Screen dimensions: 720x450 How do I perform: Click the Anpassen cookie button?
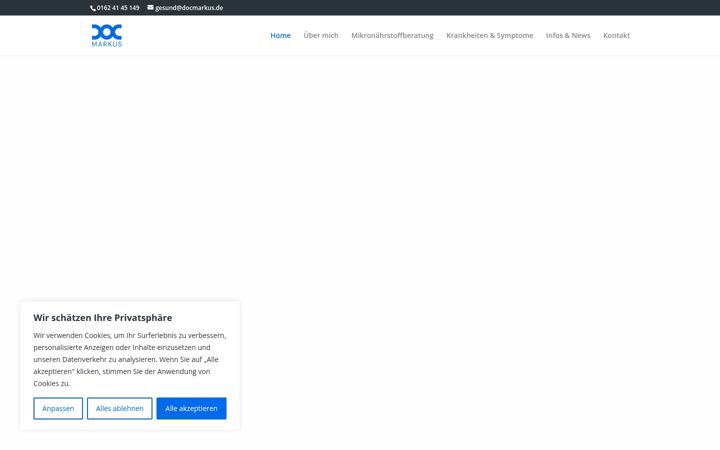pos(58,408)
